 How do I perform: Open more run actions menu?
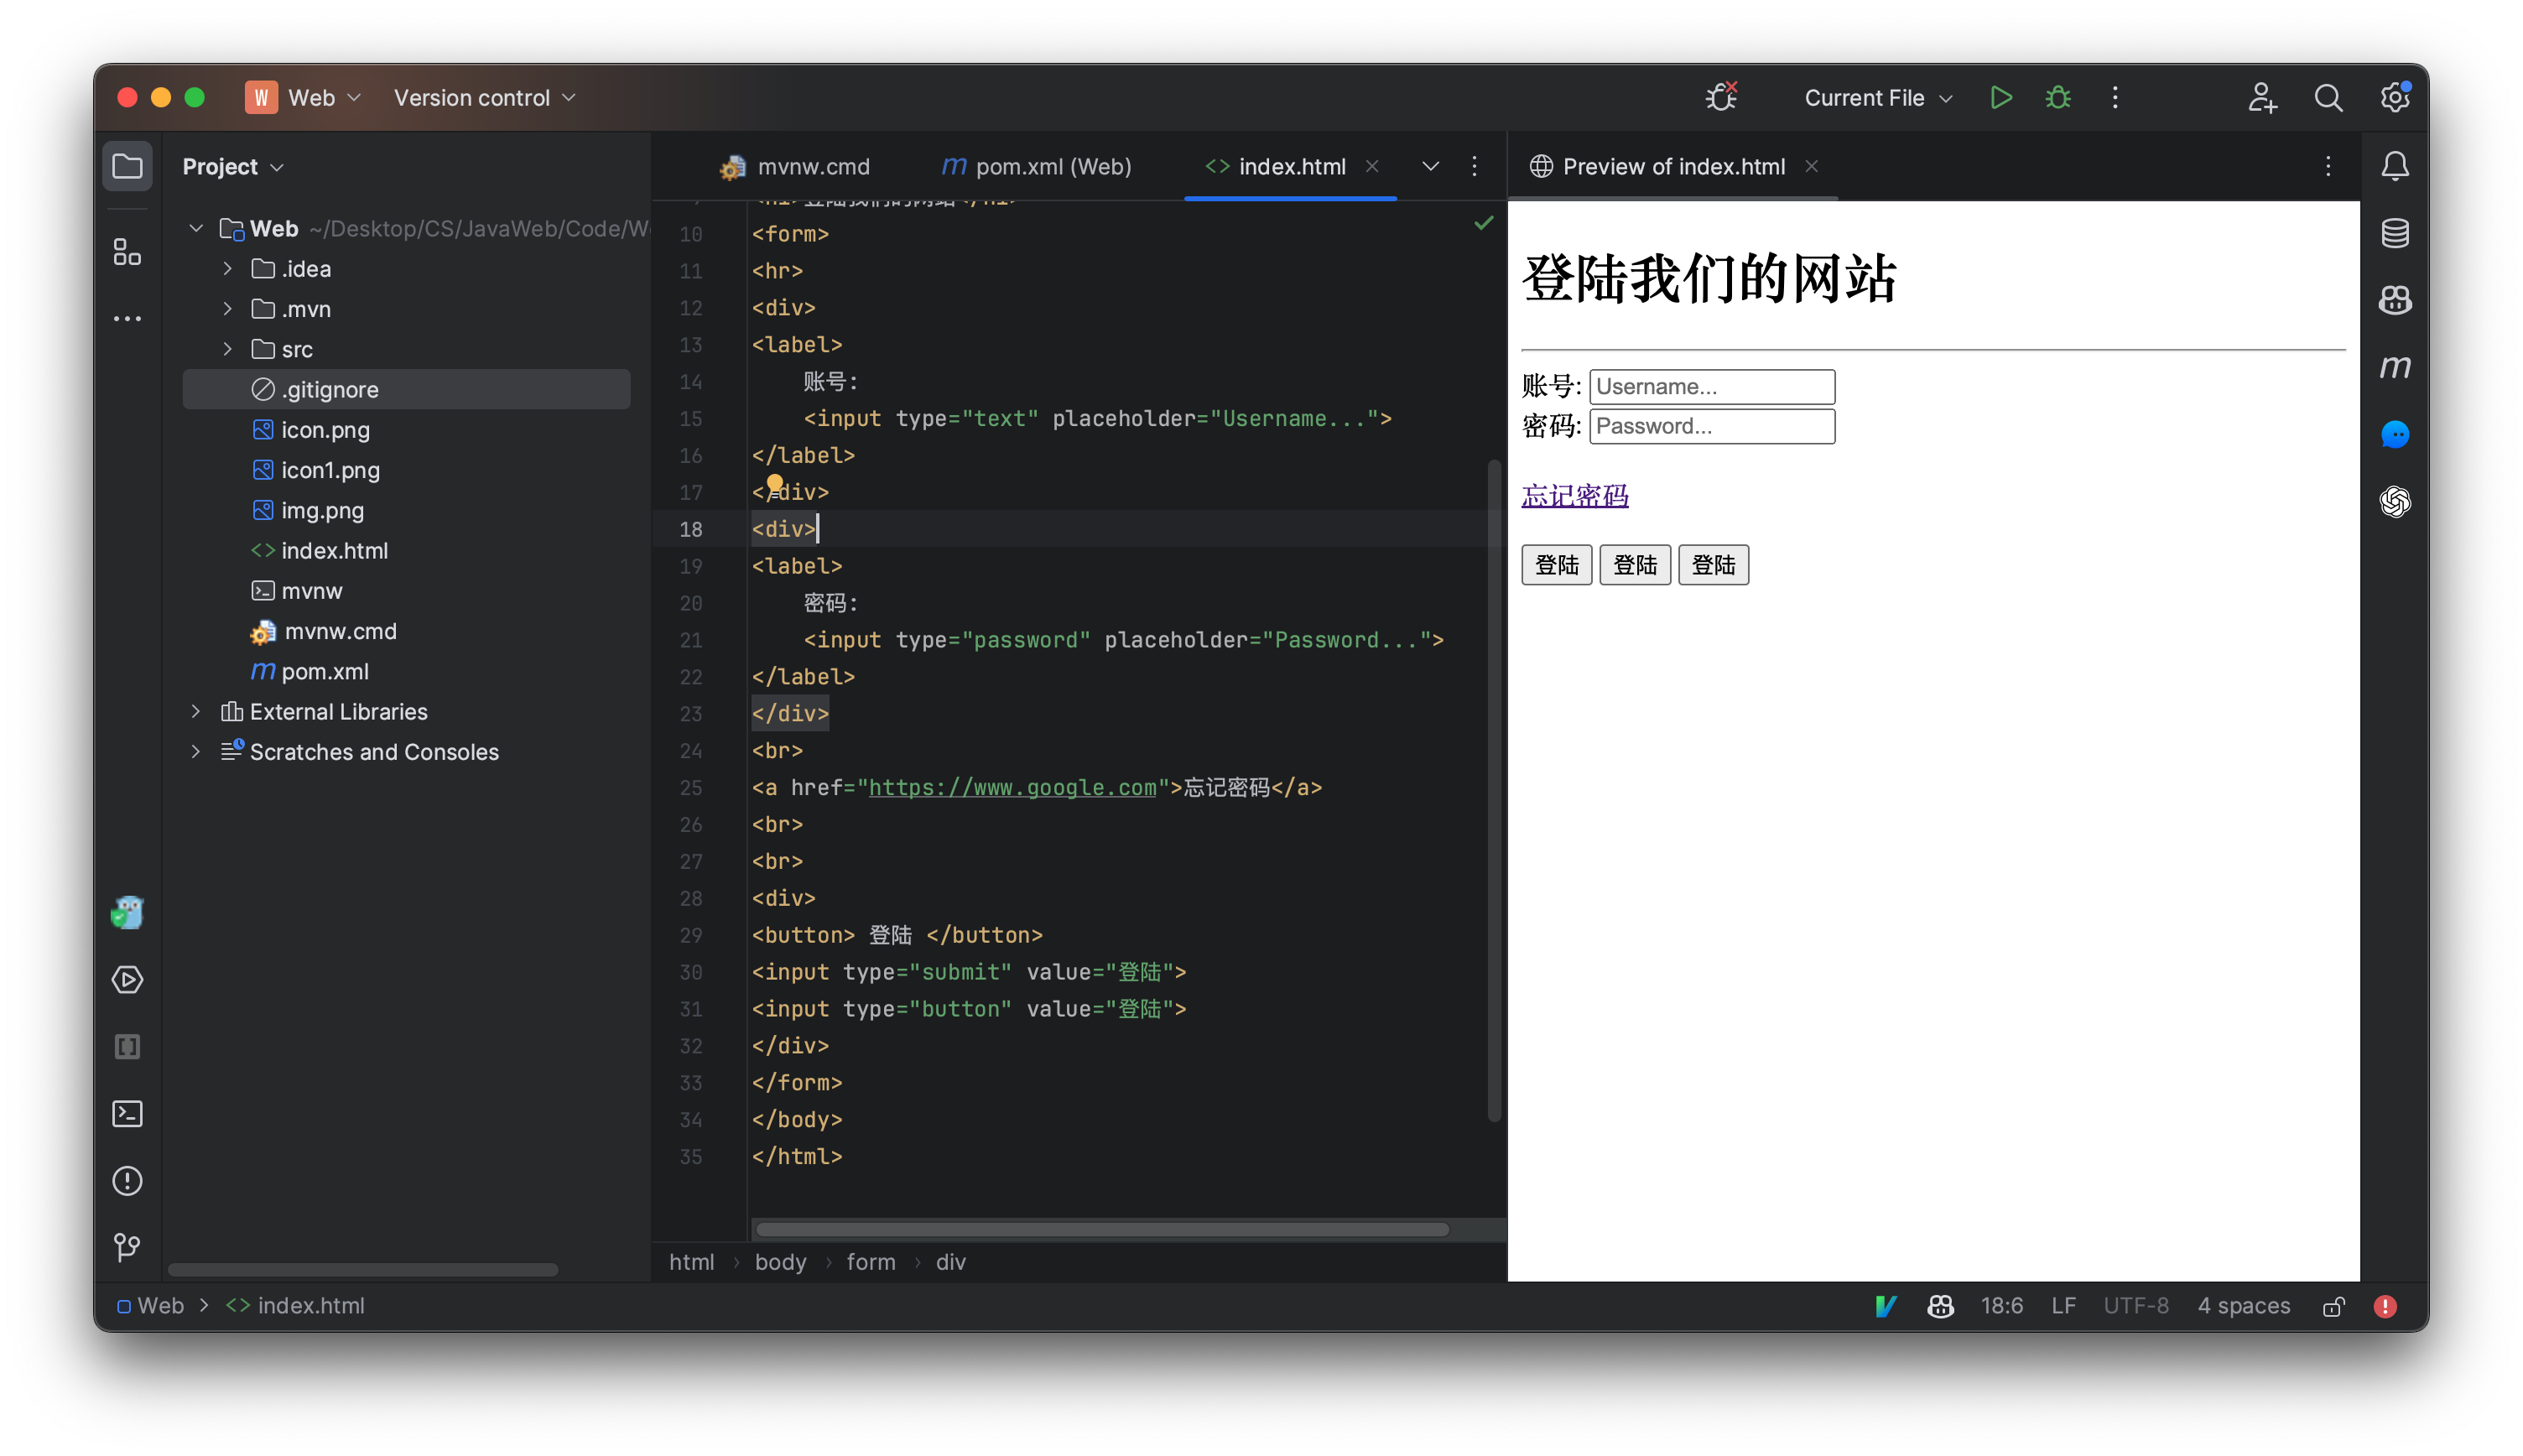(2114, 97)
